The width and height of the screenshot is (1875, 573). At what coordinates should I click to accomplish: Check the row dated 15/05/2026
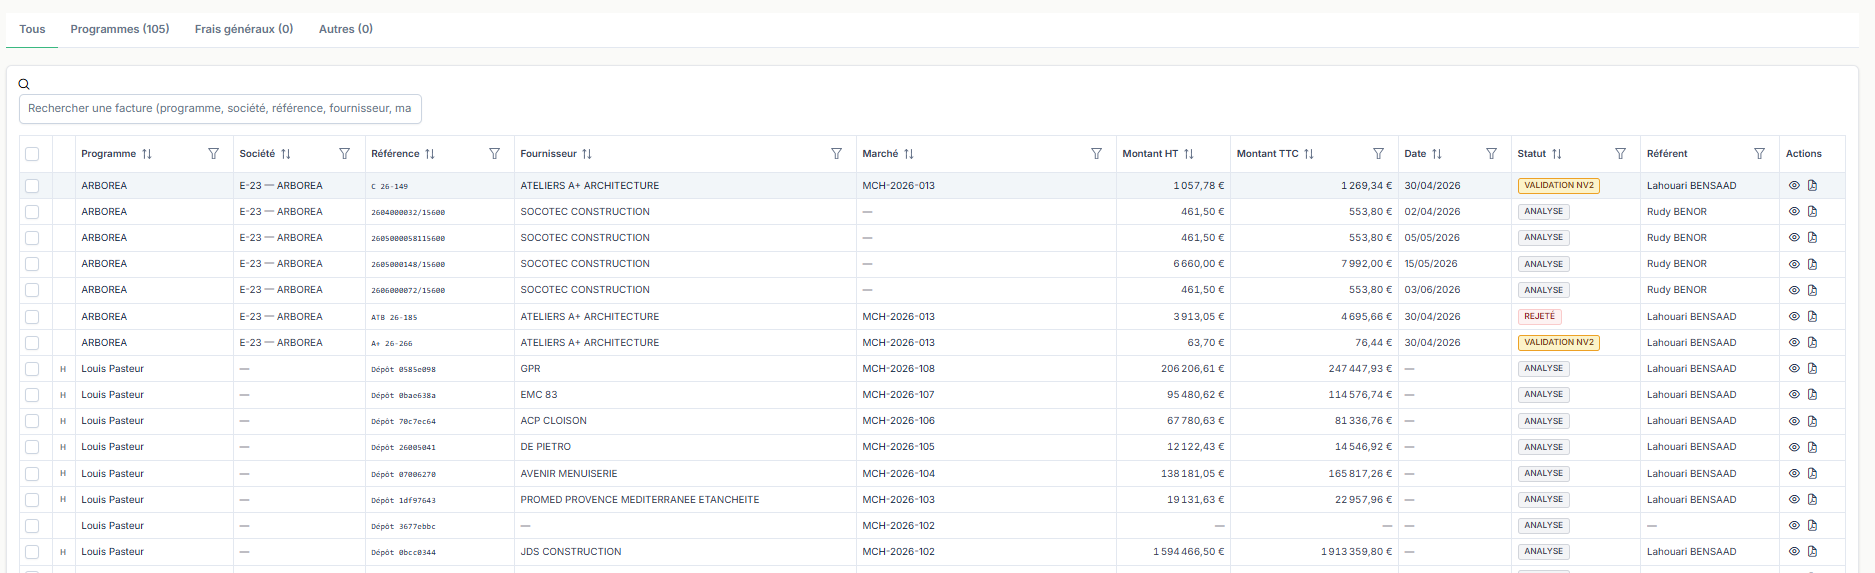(x=32, y=264)
